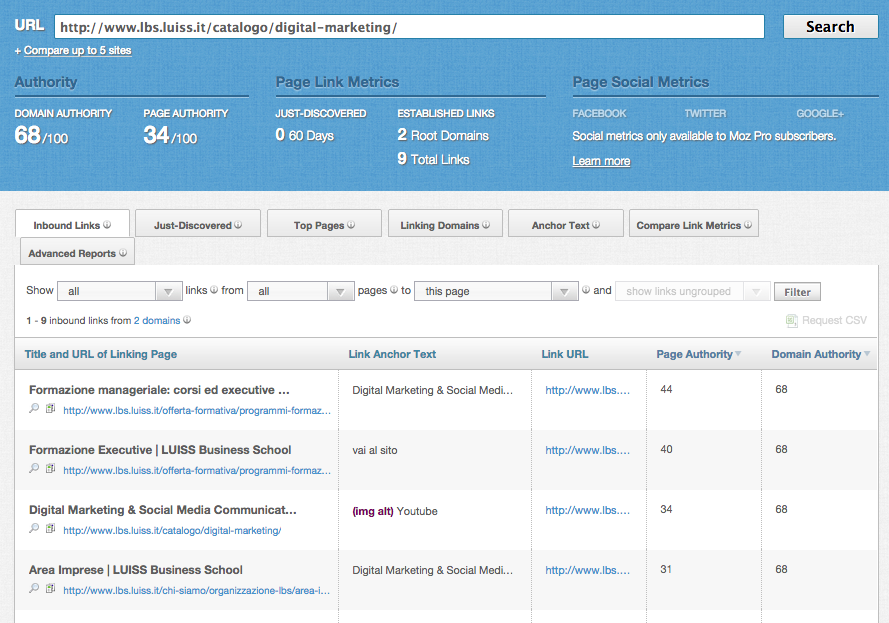Select the Anchor Text tab
Image resolution: width=889 pixels, height=623 pixels.
click(566, 223)
